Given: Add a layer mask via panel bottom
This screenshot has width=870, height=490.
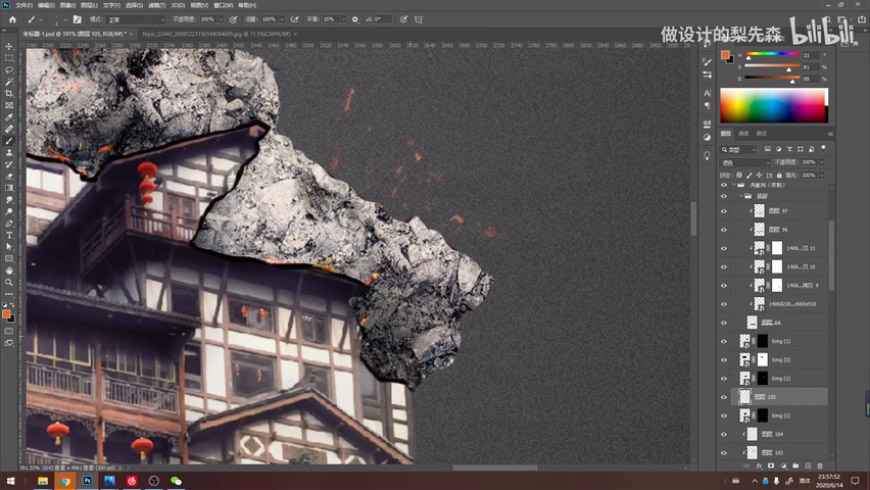Looking at the screenshot, I should click(x=771, y=466).
